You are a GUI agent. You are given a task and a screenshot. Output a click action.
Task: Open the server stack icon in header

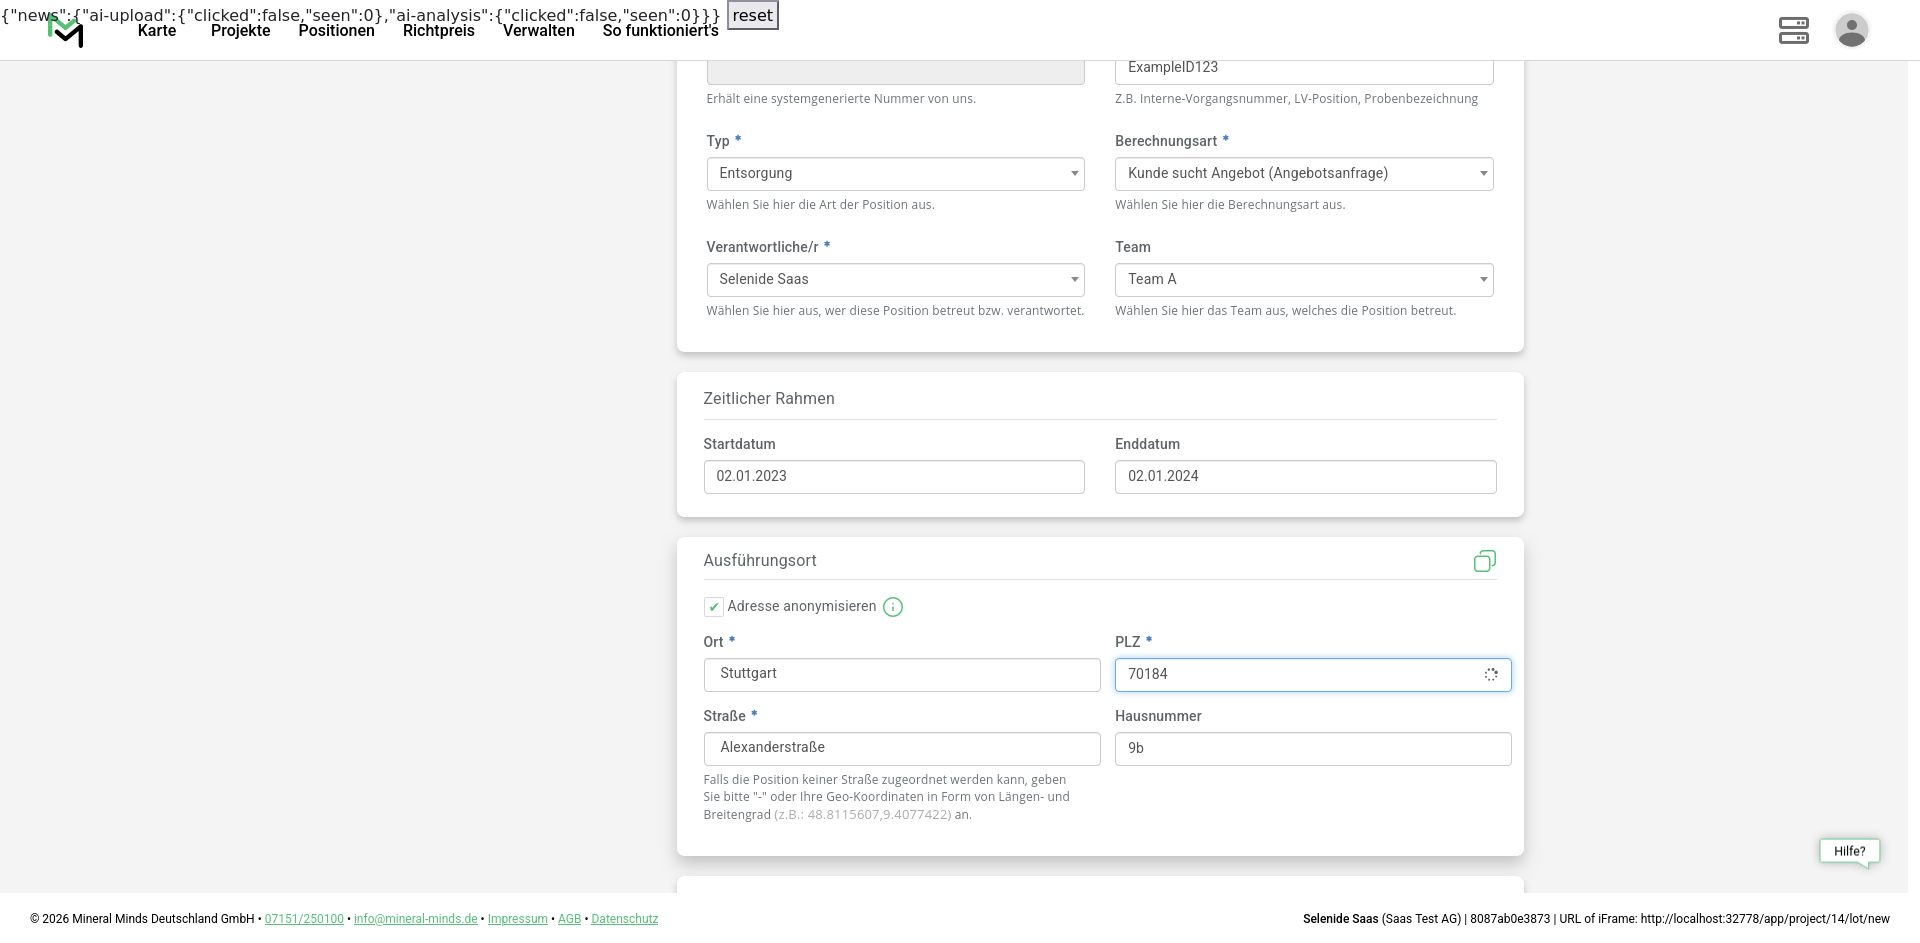[x=1793, y=30]
